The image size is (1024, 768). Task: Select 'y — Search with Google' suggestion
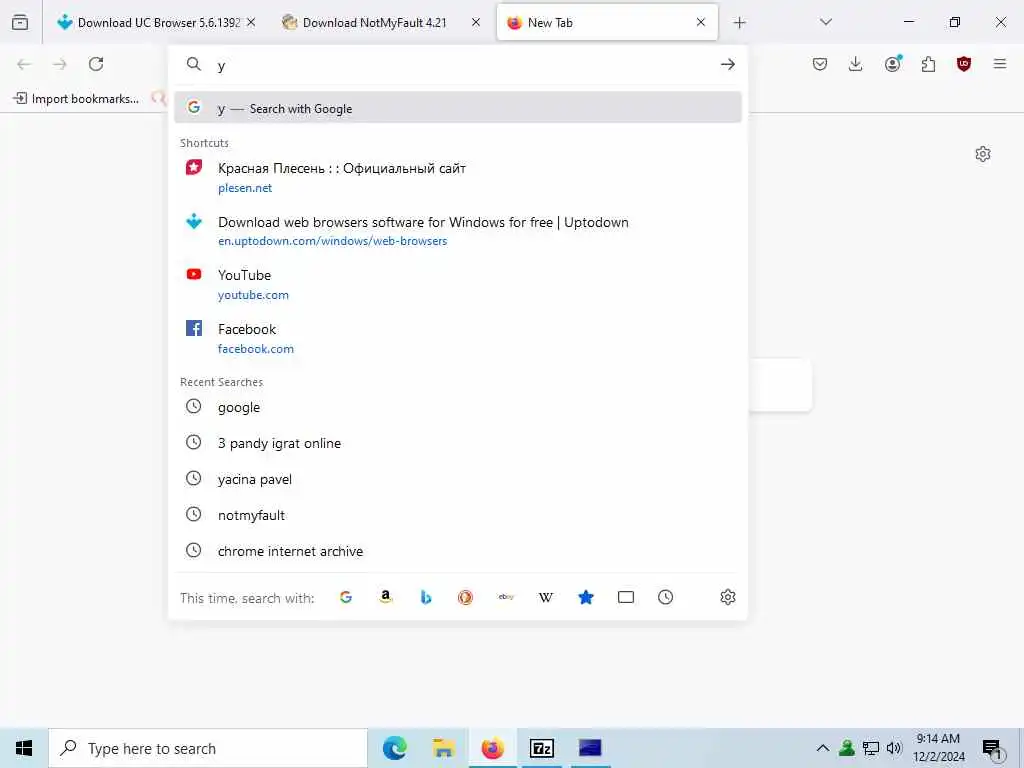(458, 108)
